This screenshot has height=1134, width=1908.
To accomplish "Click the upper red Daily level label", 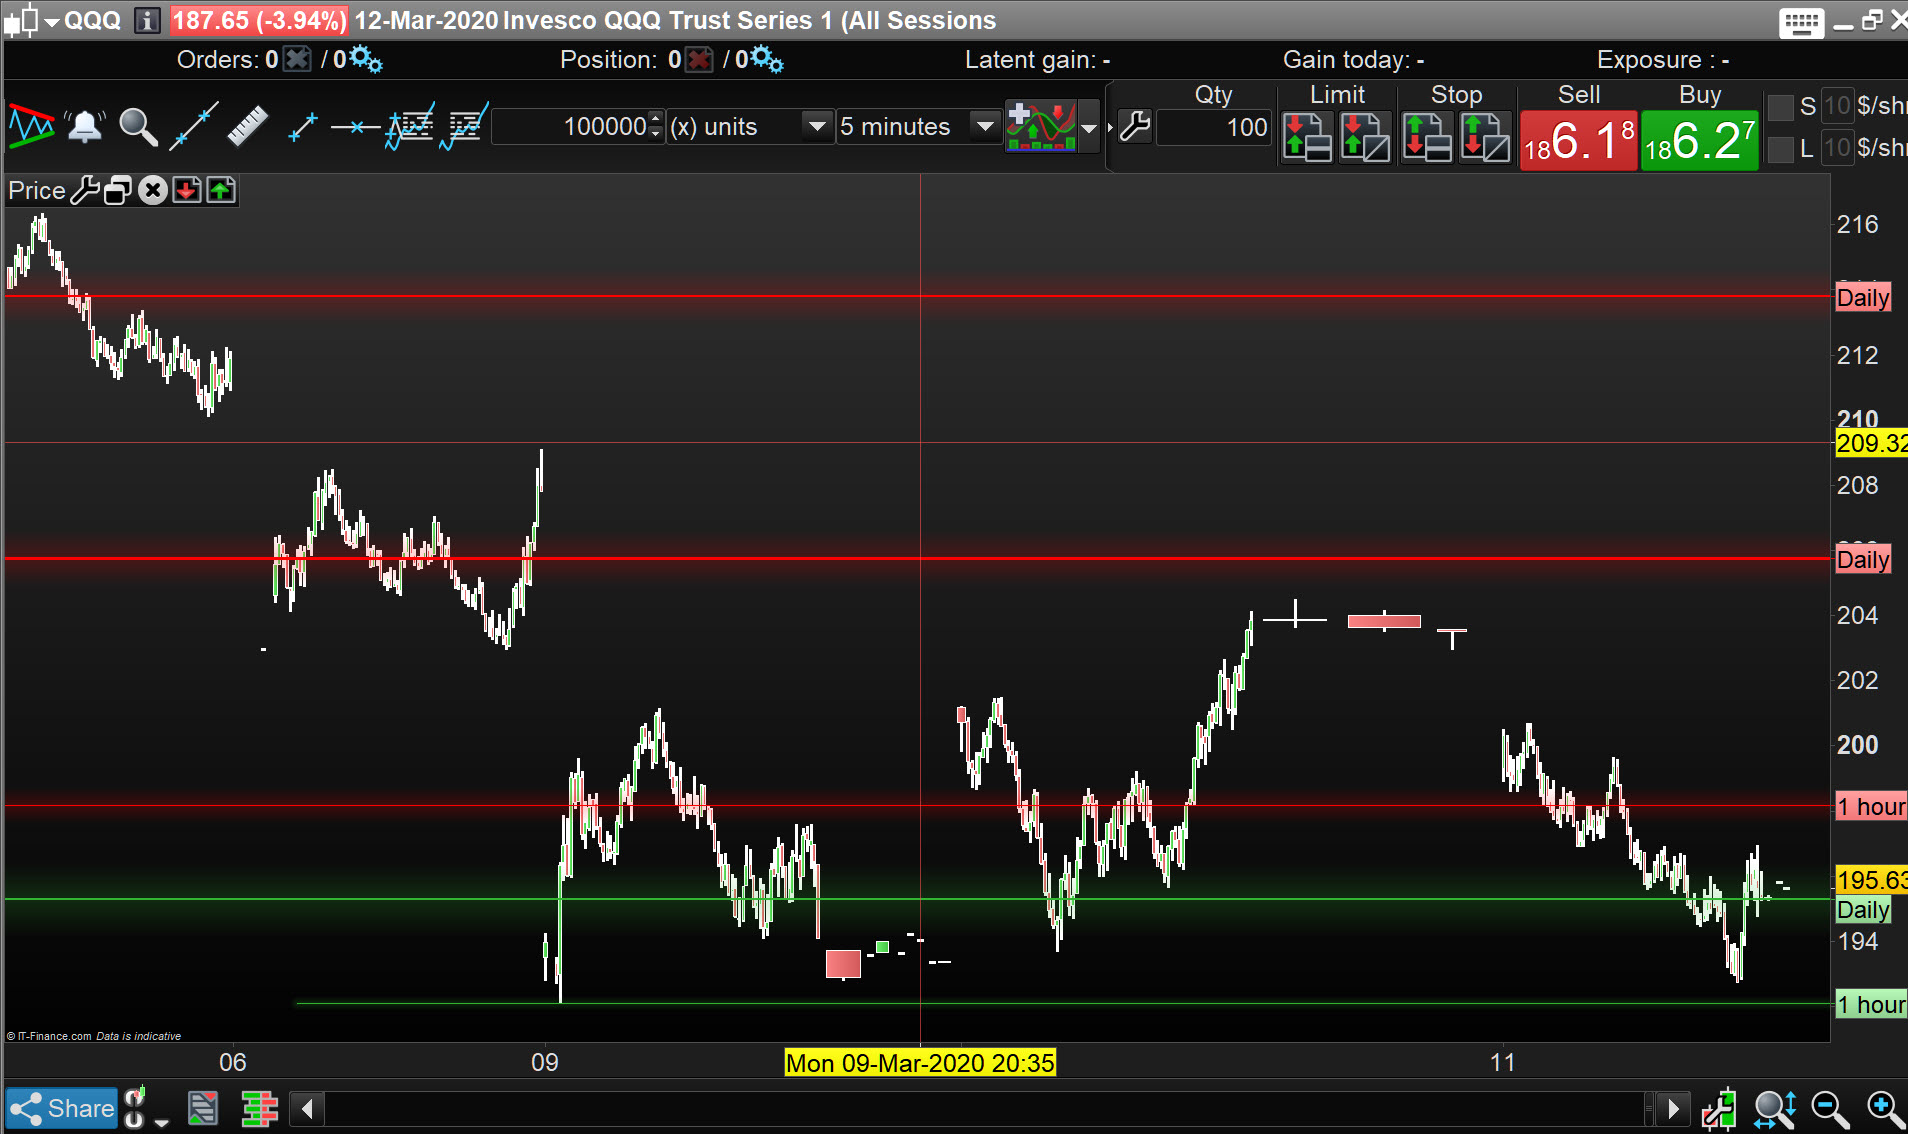I will pos(1863,297).
